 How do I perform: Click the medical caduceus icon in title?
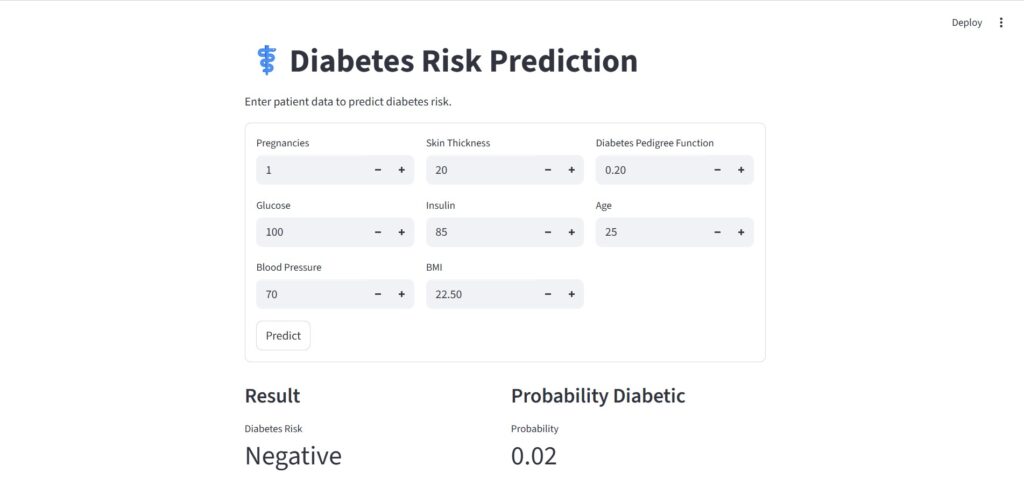coord(266,61)
